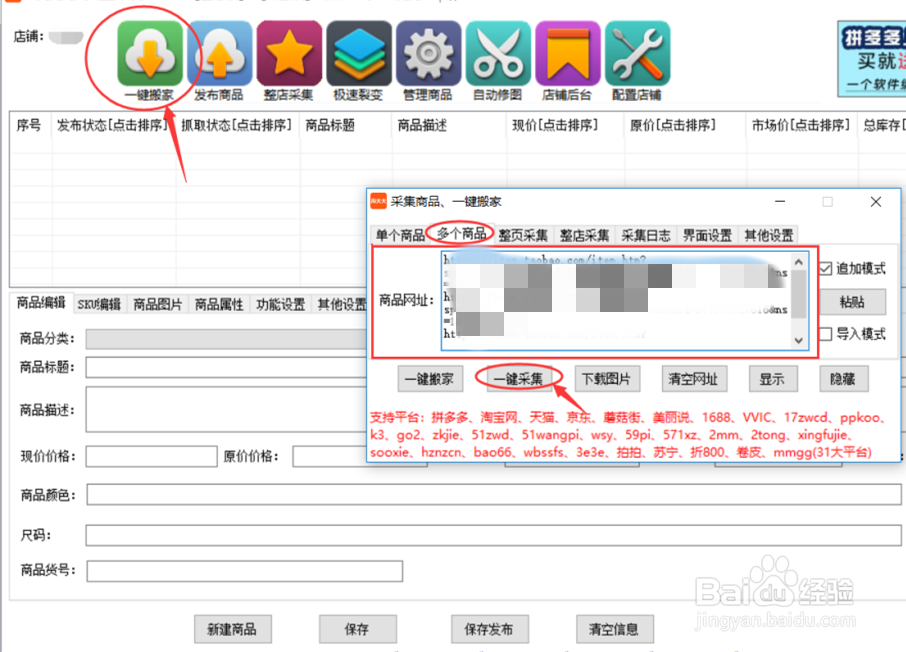This screenshot has height=652, width=906.
Task: Click the 新建商品 button
Action: click(x=232, y=629)
